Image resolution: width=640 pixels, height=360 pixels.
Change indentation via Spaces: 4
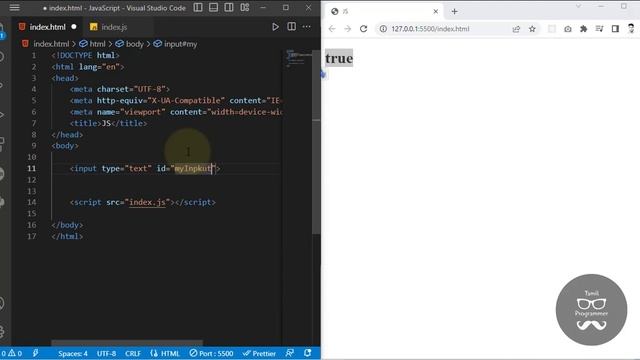click(x=73, y=353)
